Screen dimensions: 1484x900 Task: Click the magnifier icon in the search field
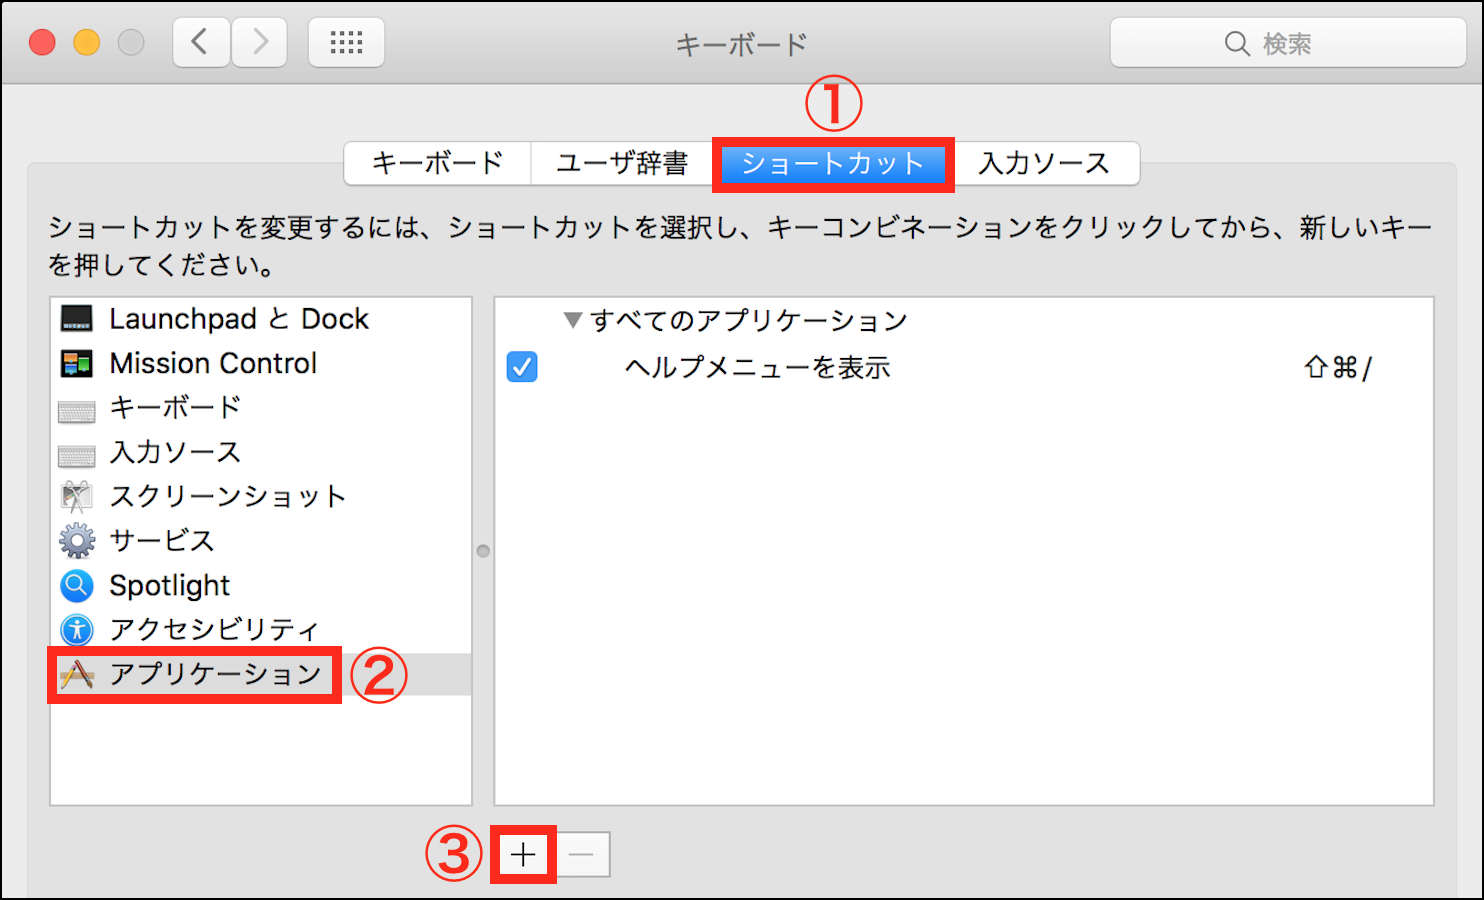[1237, 44]
